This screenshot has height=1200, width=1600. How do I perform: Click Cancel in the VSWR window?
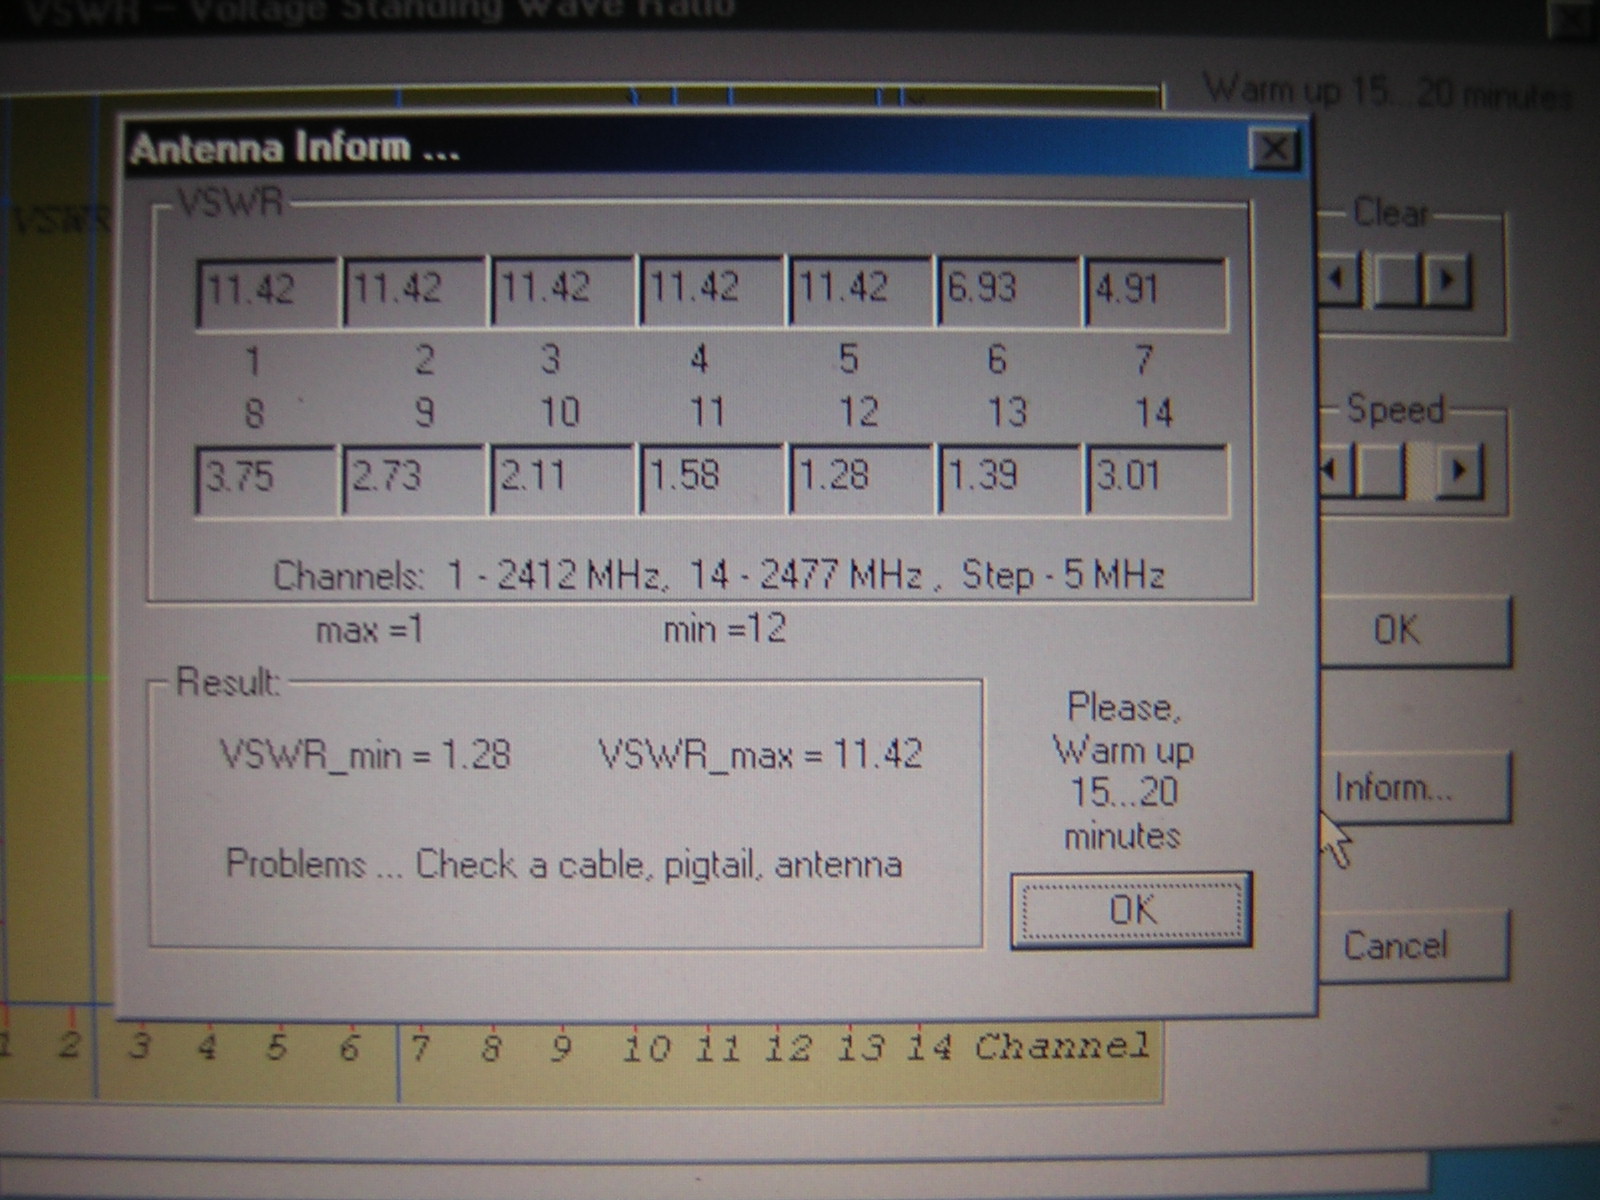(1412, 944)
